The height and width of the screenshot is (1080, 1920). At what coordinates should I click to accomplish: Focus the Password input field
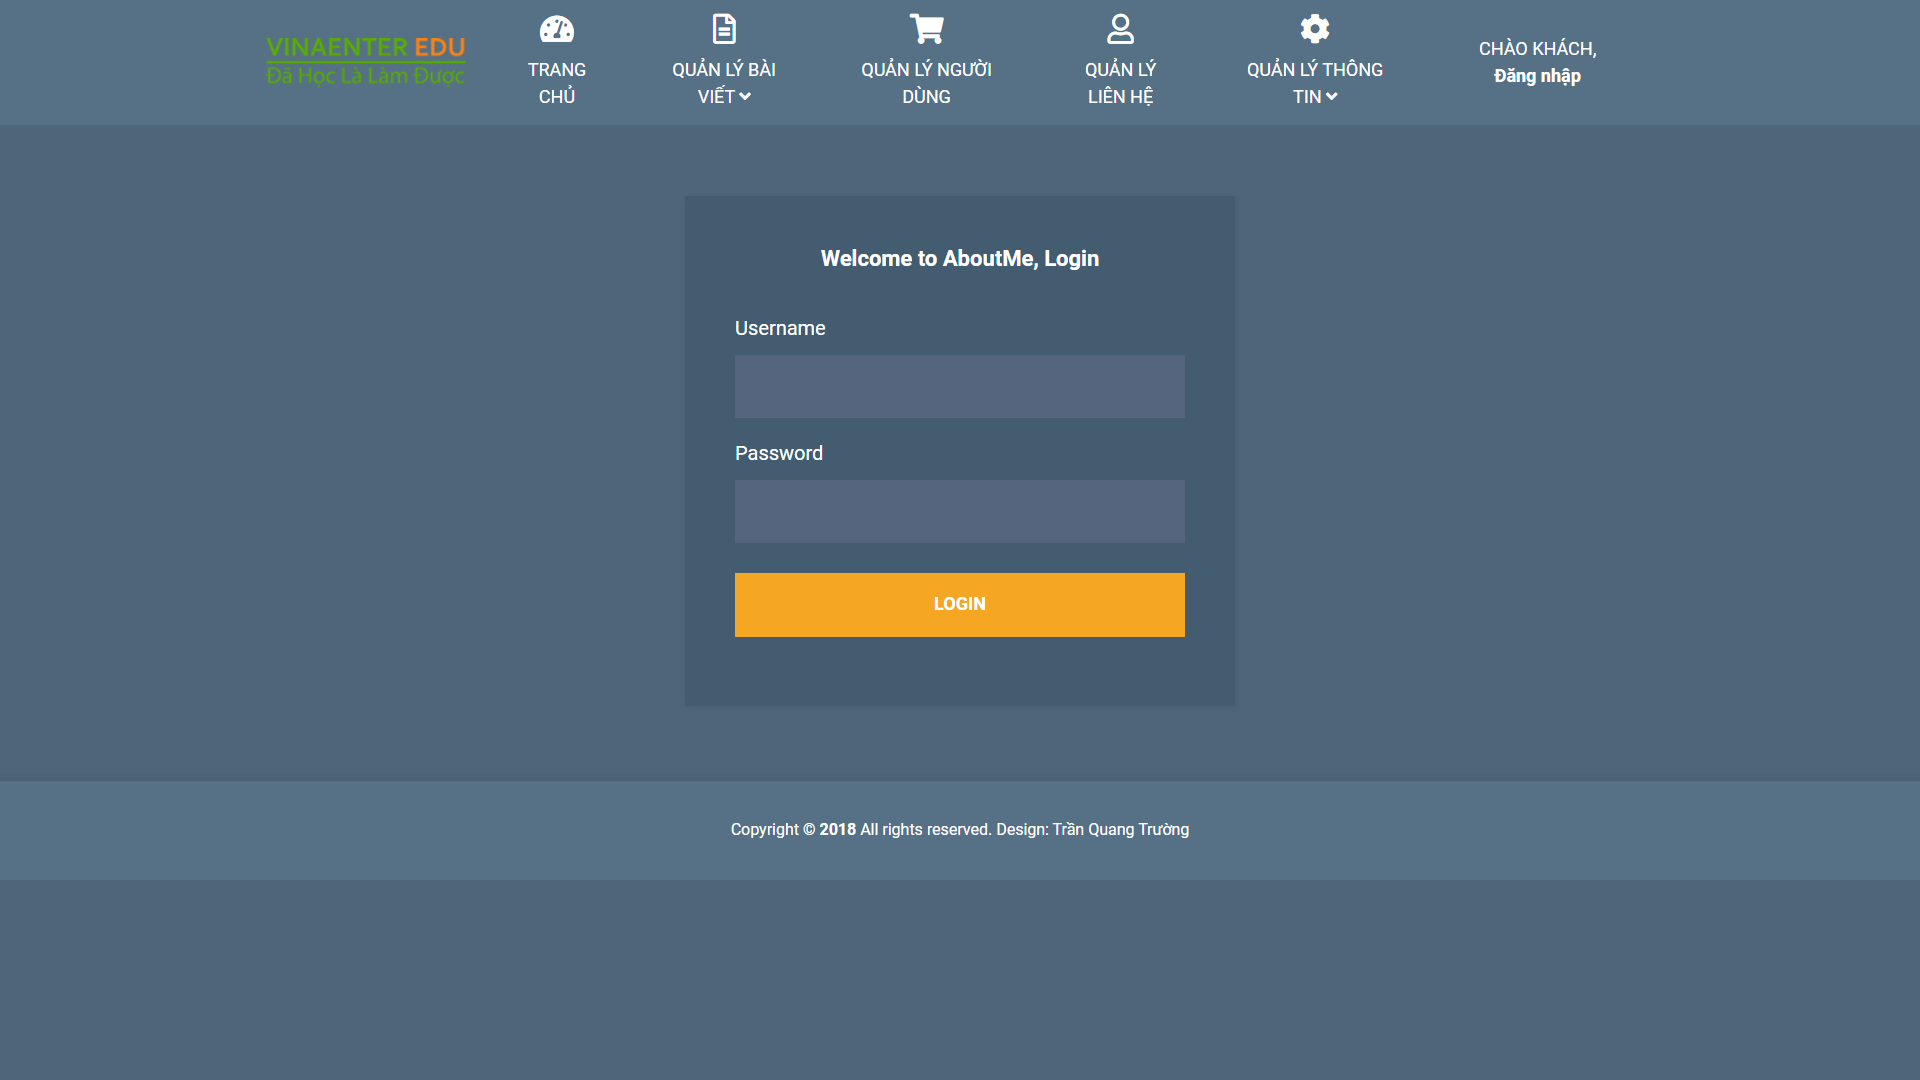(959, 511)
